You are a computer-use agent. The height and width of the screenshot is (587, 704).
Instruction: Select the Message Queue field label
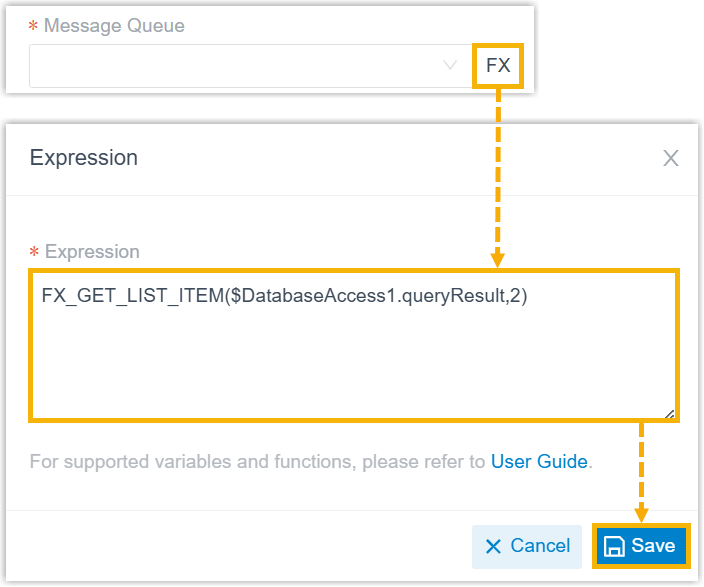(x=114, y=26)
